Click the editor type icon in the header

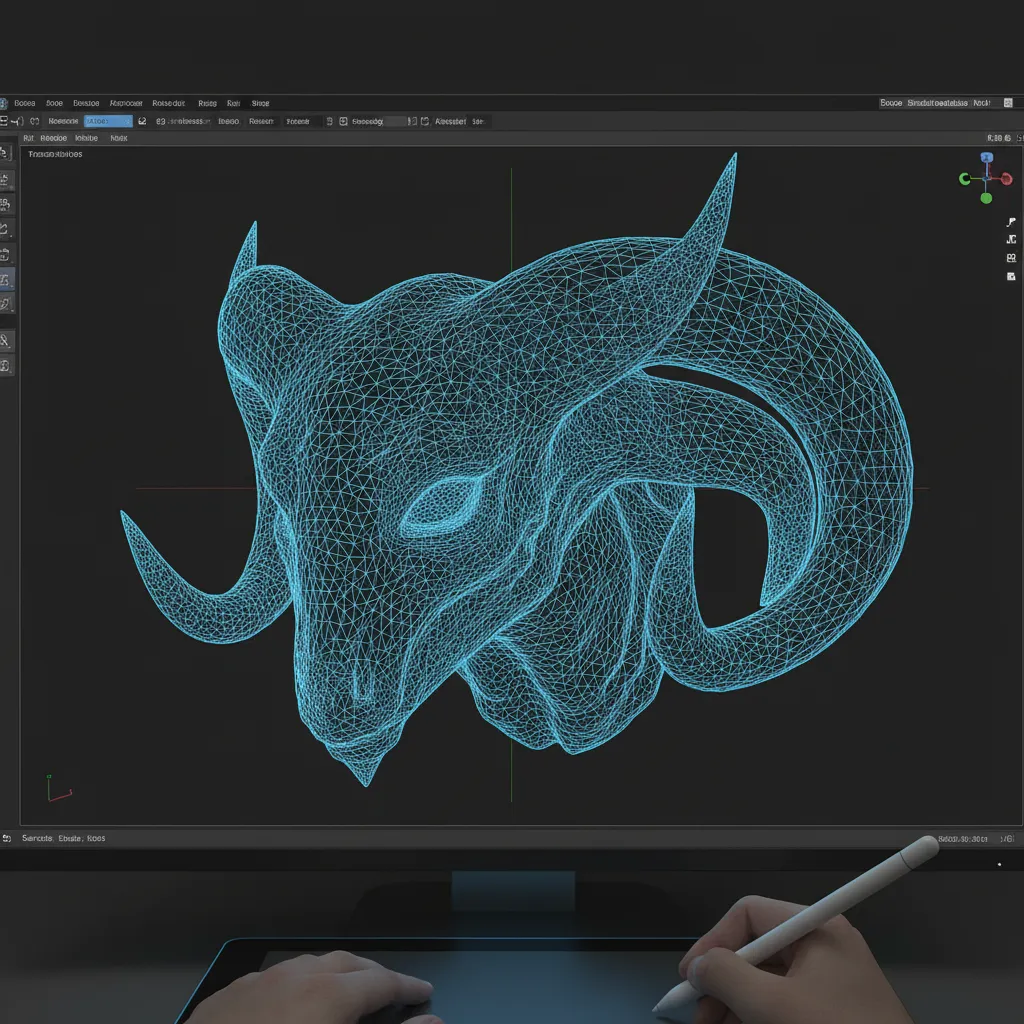tap(8, 121)
